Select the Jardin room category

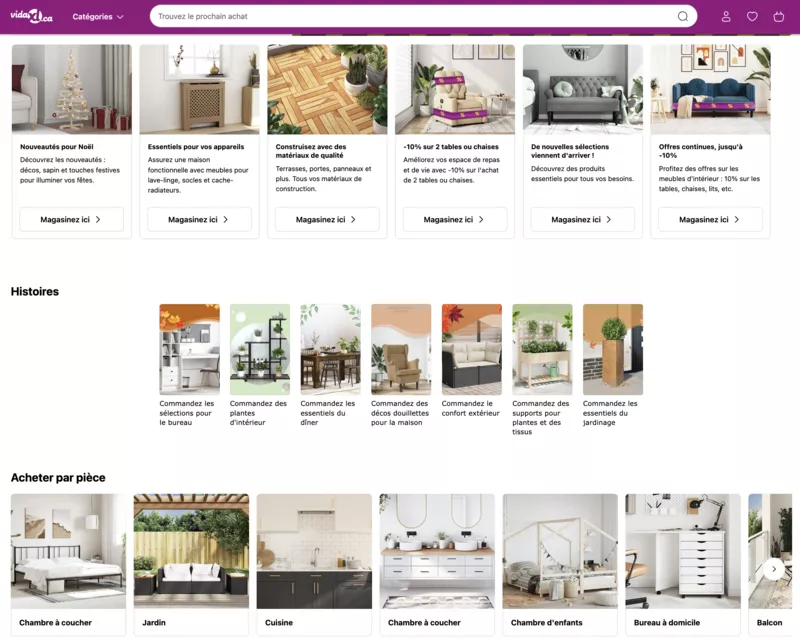point(191,564)
